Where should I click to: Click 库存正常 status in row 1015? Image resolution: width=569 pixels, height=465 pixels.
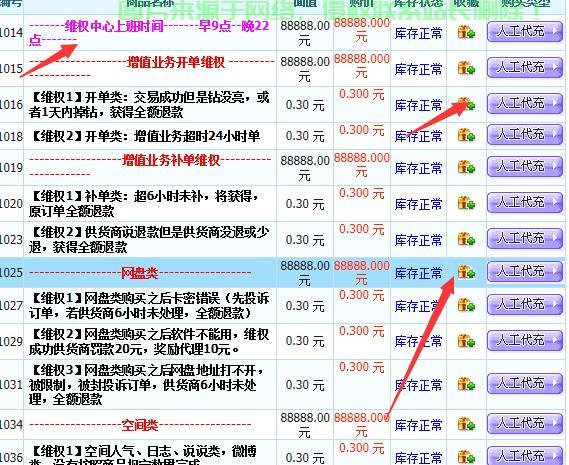pyautogui.click(x=418, y=69)
